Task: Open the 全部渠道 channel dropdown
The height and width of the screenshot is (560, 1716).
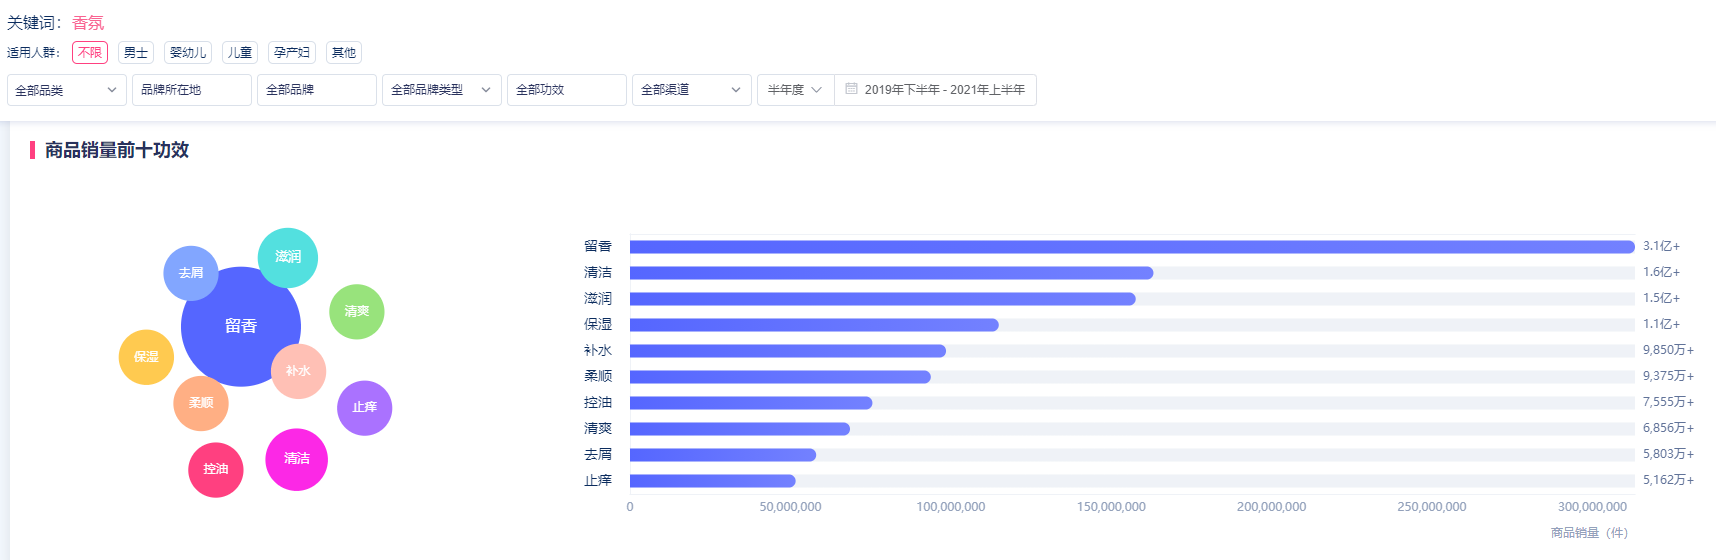Action: click(x=691, y=90)
